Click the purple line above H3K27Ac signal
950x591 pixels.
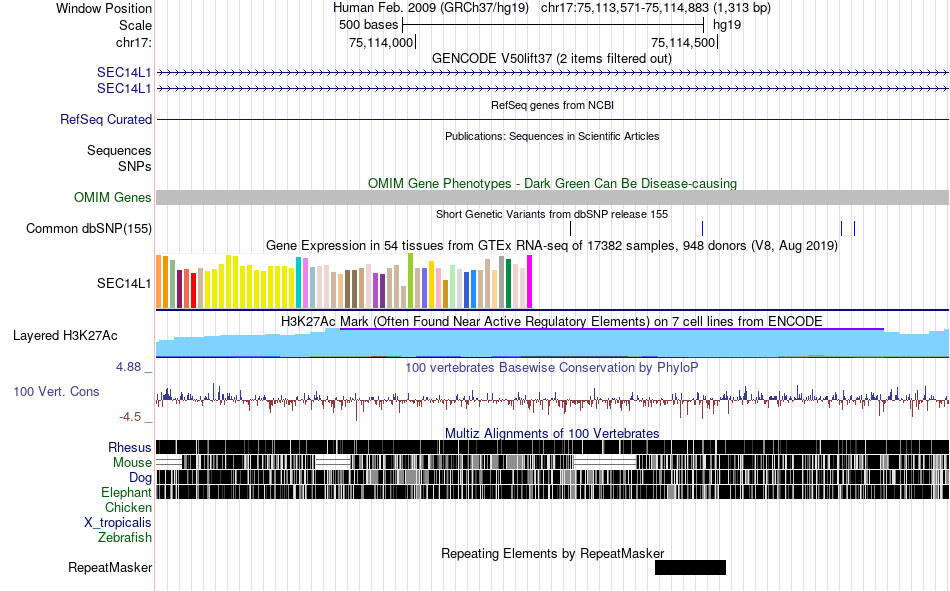coord(612,329)
